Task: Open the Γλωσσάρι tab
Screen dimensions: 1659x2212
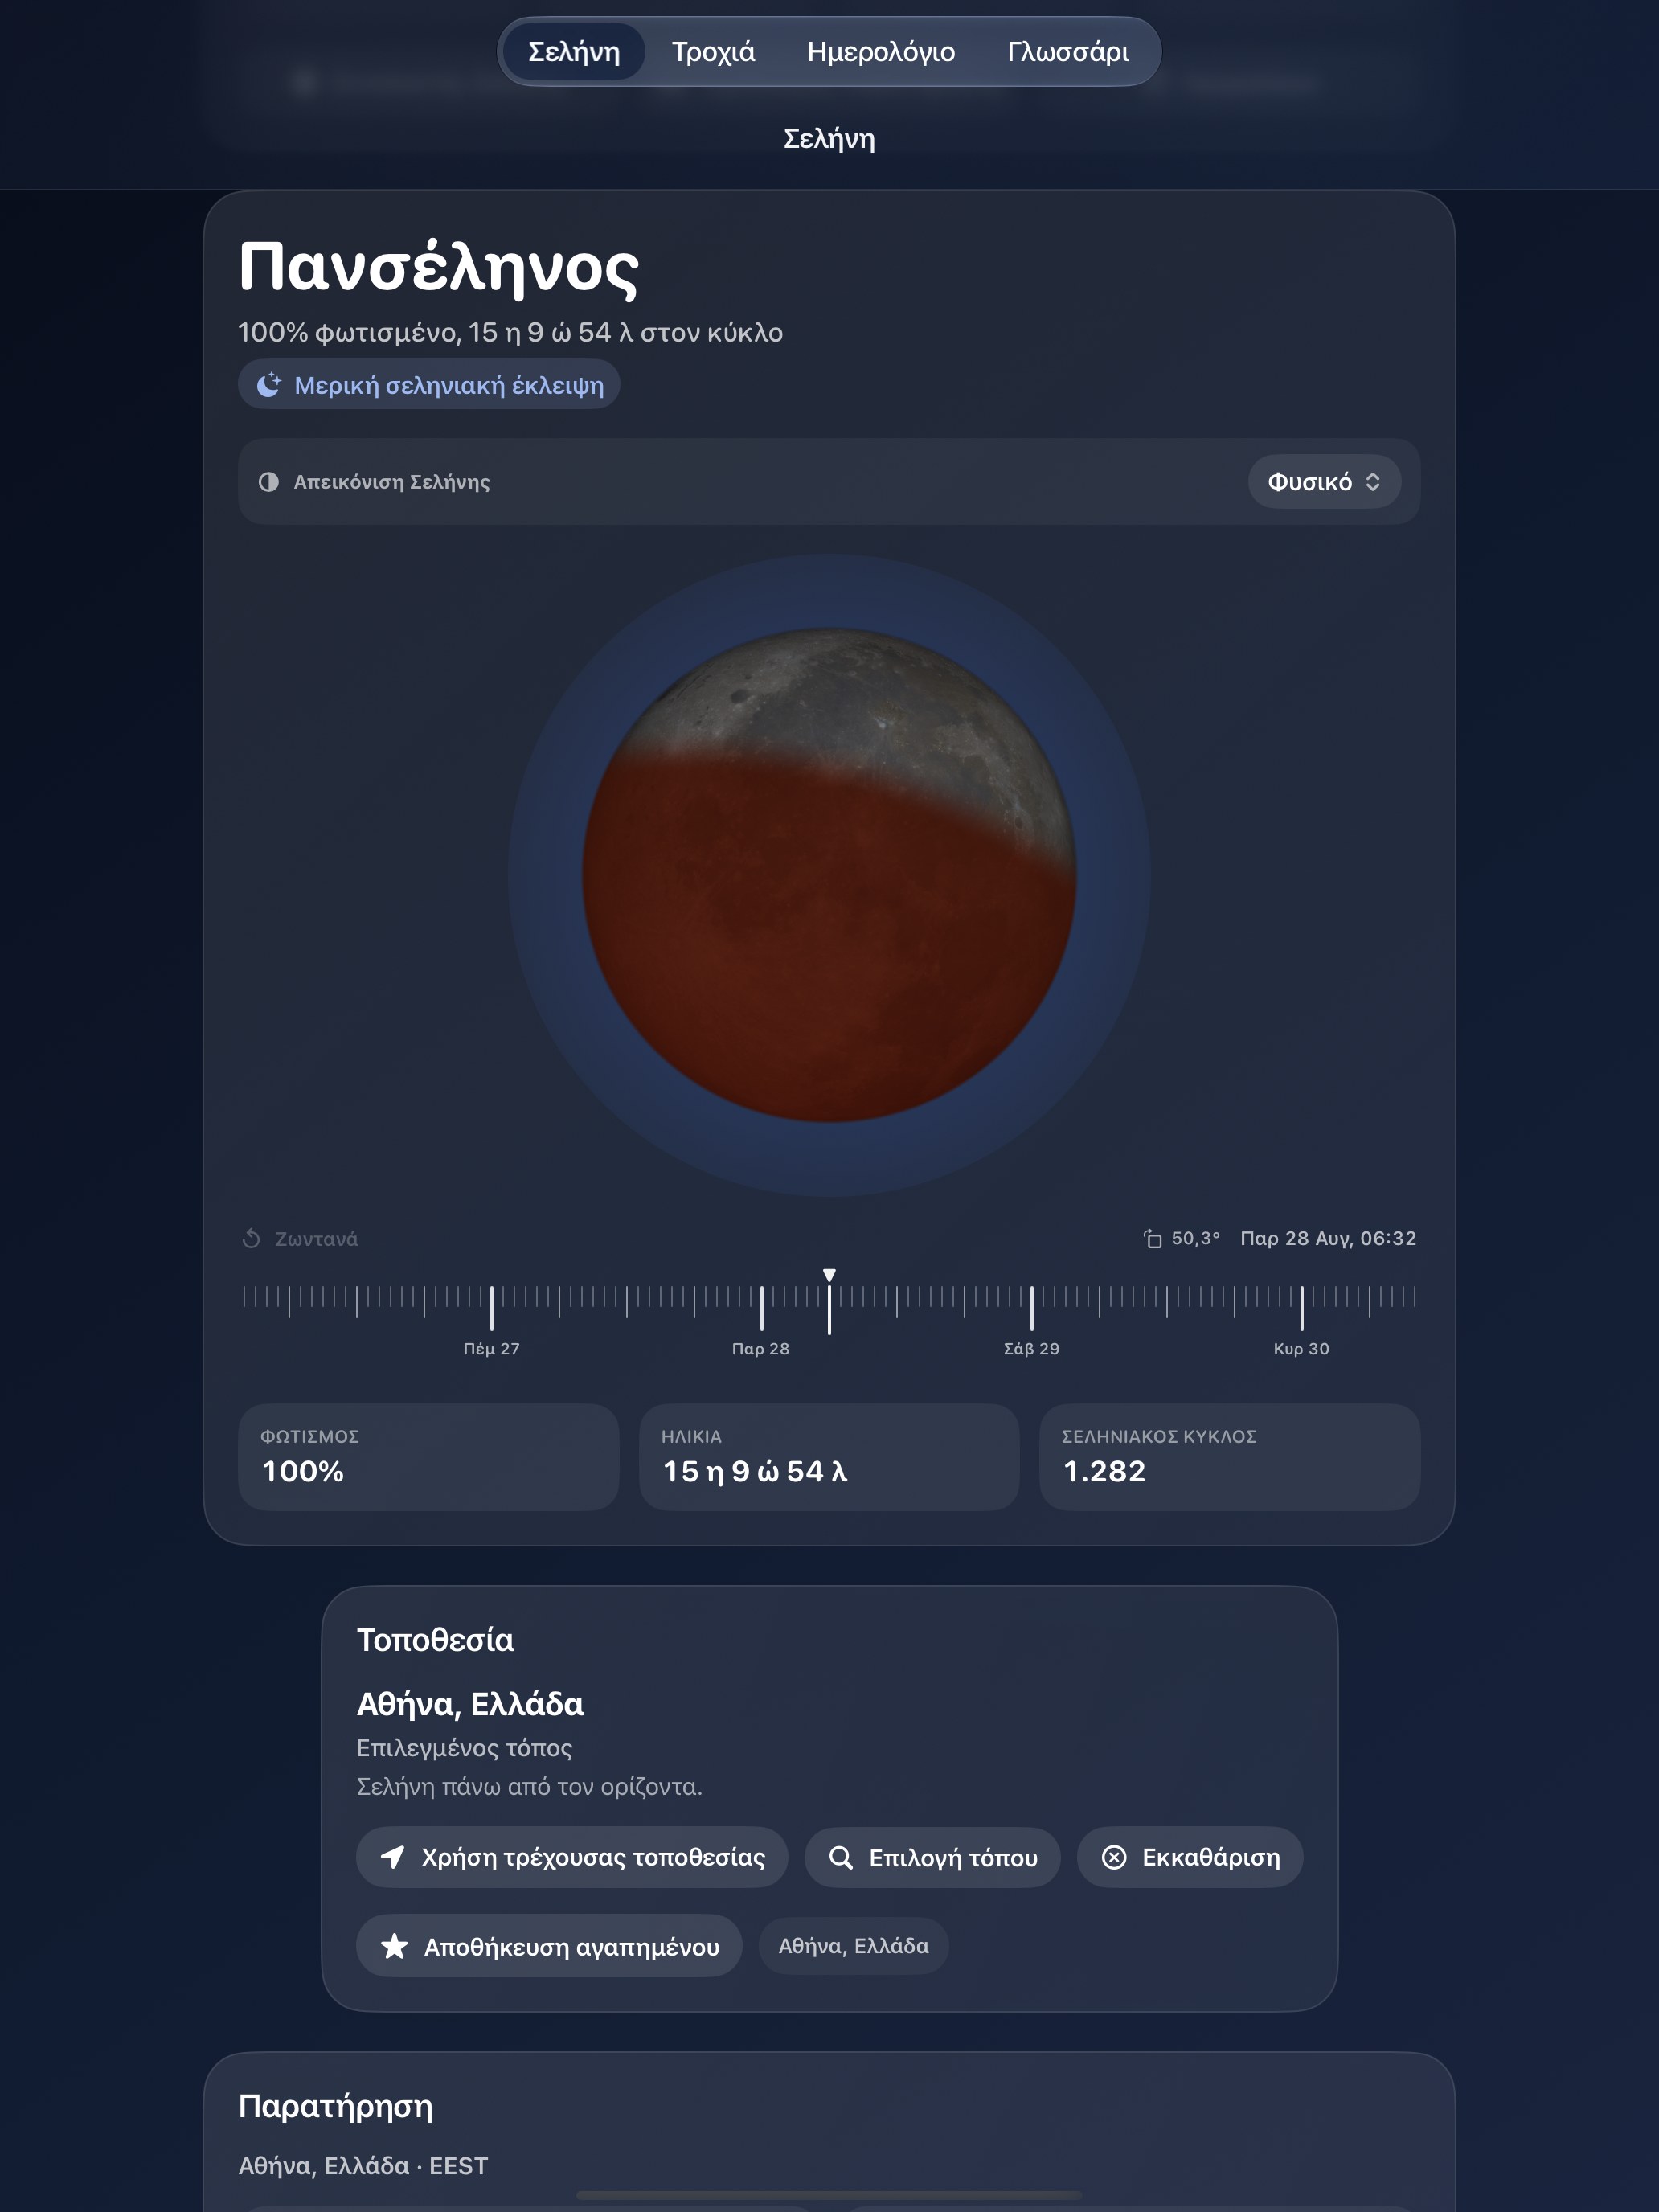Action: tap(1068, 52)
